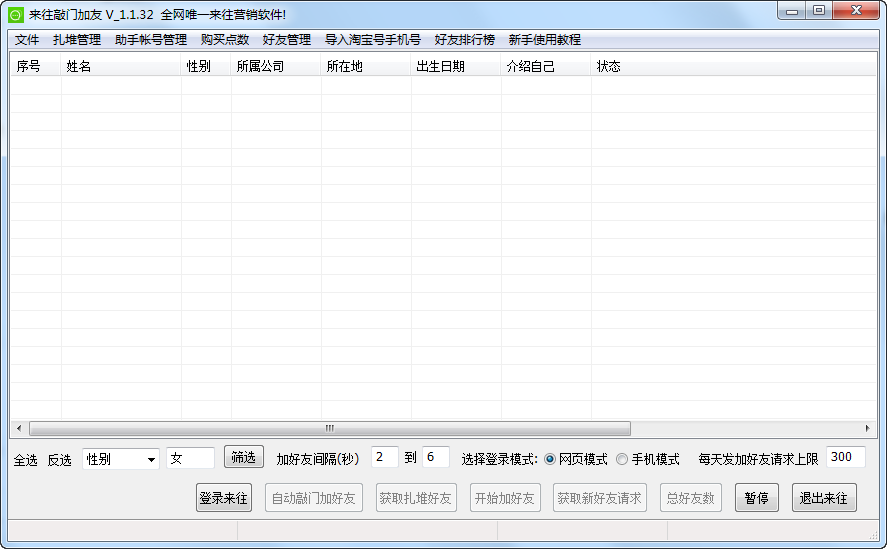Viewport: 887px width, 549px height.
Task: Open the 导入淘宝号手机号 menu
Action: (x=373, y=40)
